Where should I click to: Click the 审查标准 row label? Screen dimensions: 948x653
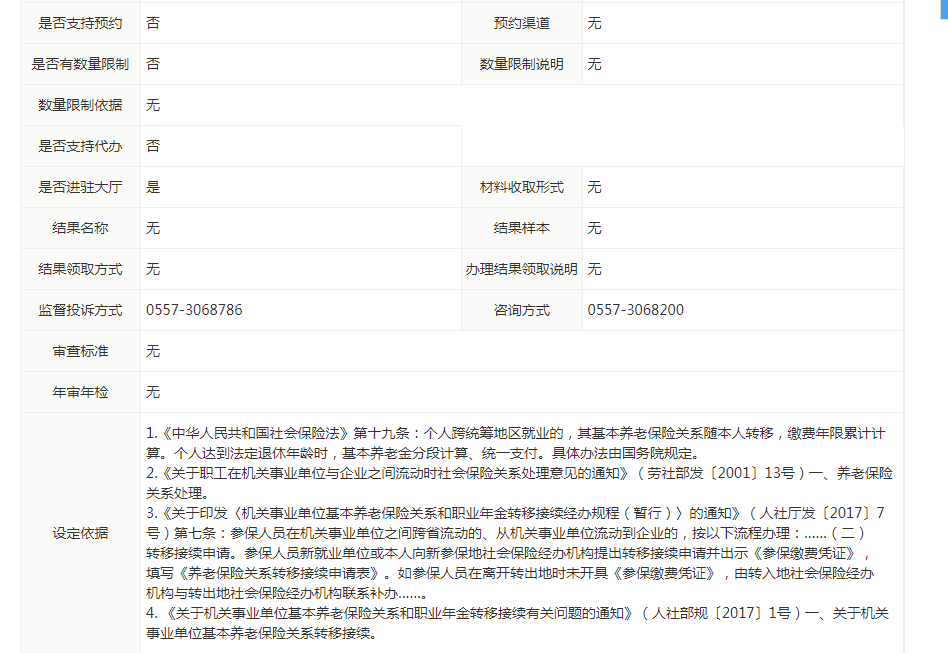pyautogui.click(x=80, y=351)
